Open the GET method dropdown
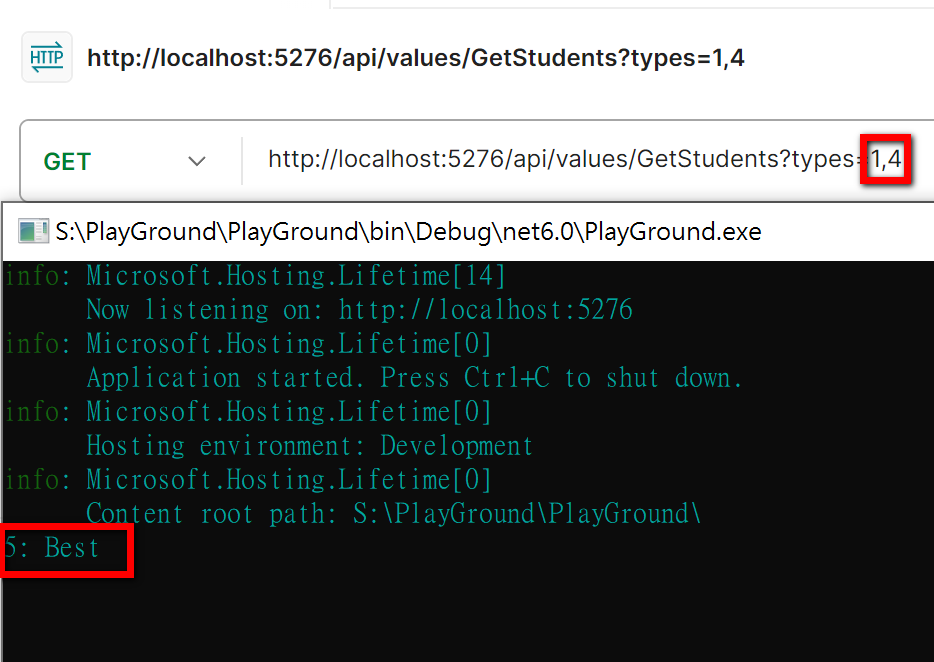 click(125, 161)
